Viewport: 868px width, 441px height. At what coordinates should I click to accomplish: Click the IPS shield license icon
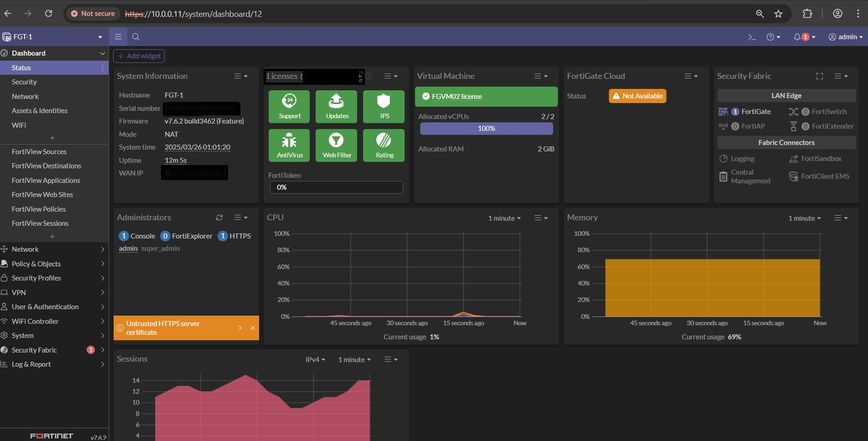(384, 106)
